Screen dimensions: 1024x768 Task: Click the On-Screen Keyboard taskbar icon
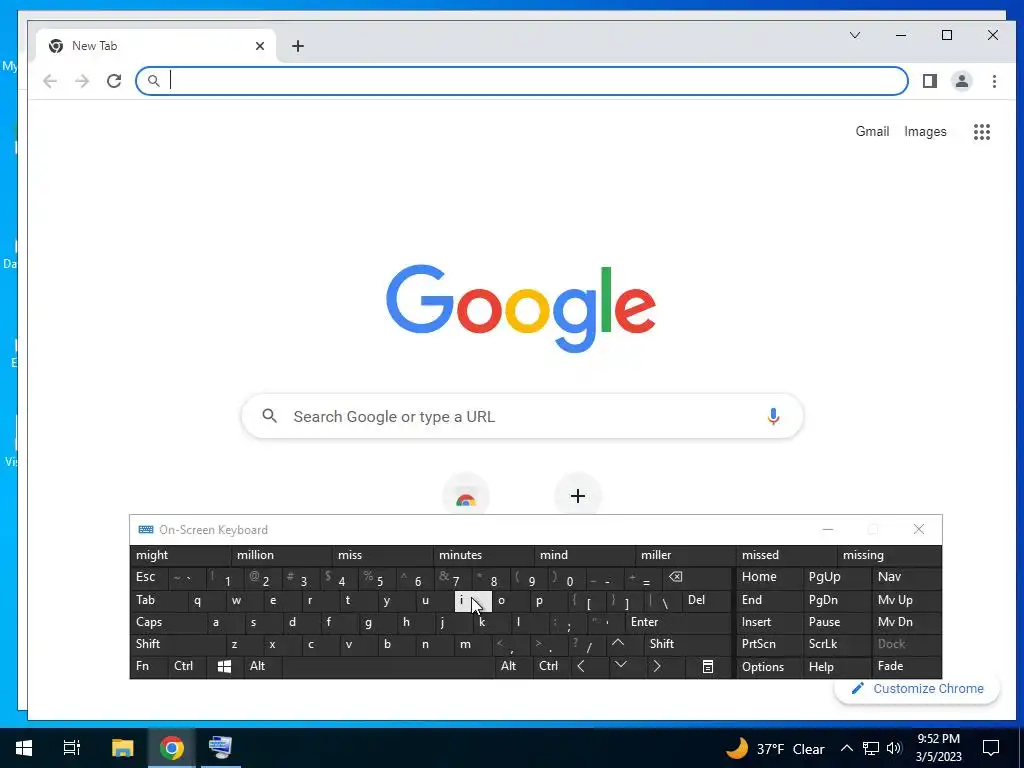pos(220,748)
